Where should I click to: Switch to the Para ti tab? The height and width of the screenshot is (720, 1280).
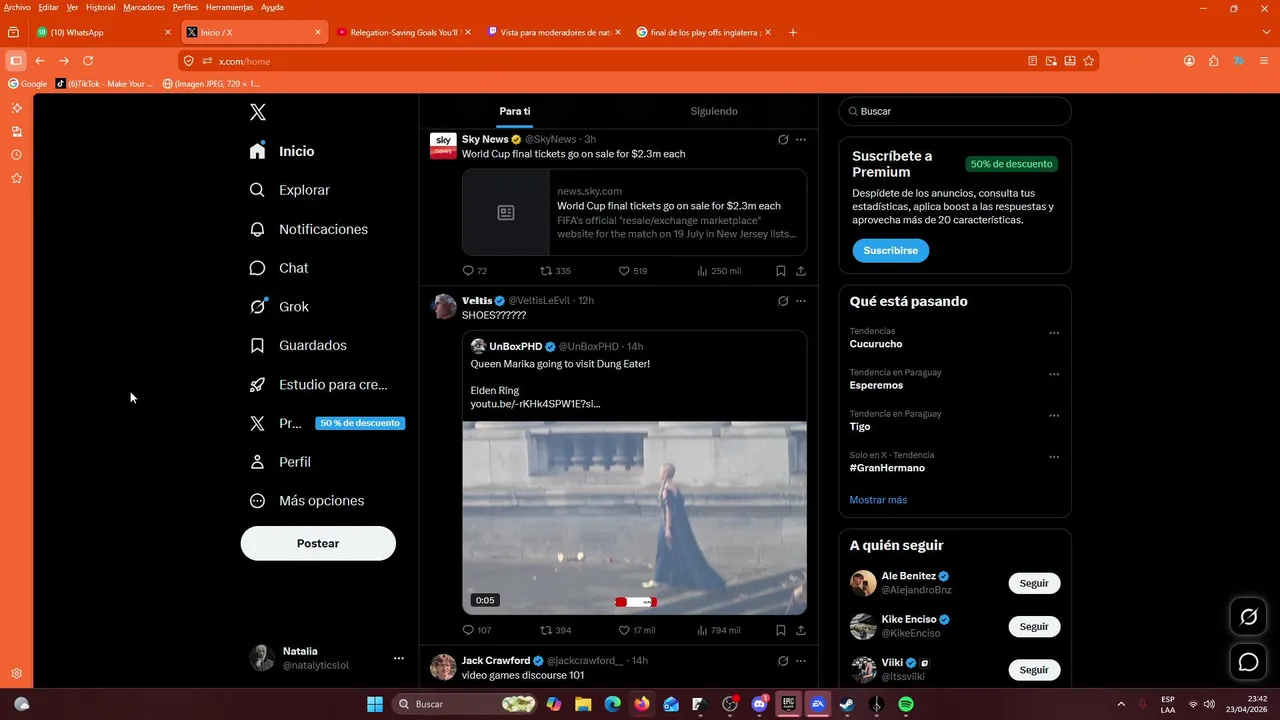click(x=515, y=111)
